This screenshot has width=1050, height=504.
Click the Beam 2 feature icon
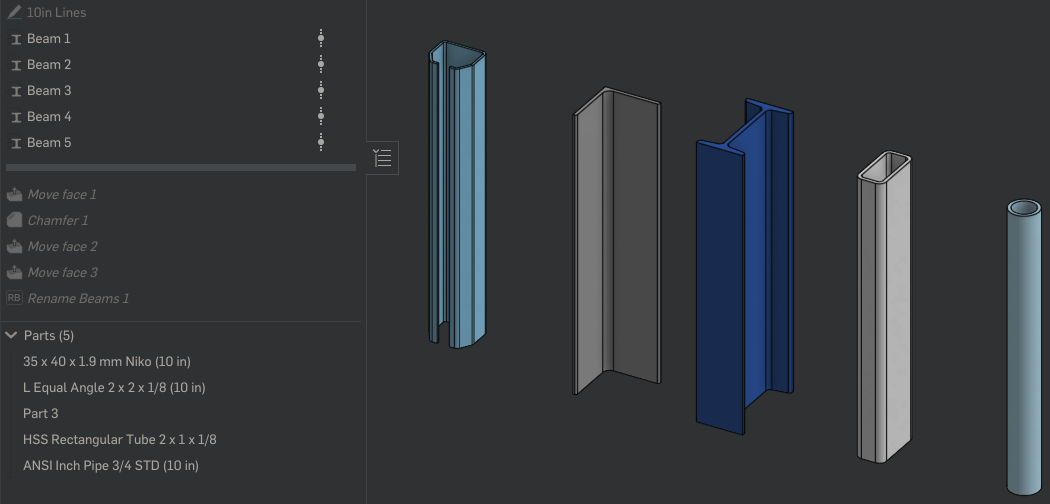16,66
